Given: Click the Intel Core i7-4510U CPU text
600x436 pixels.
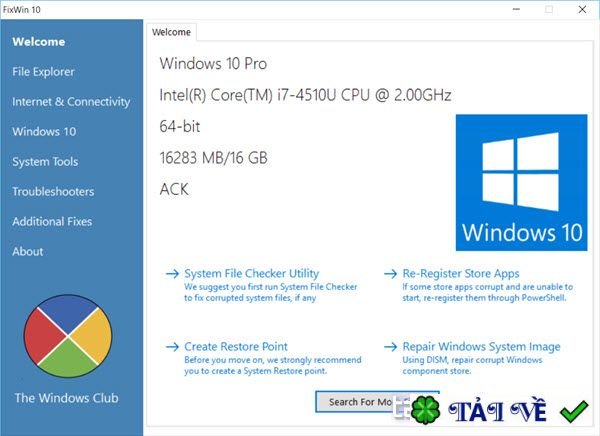Looking at the screenshot, I should 305,95.
